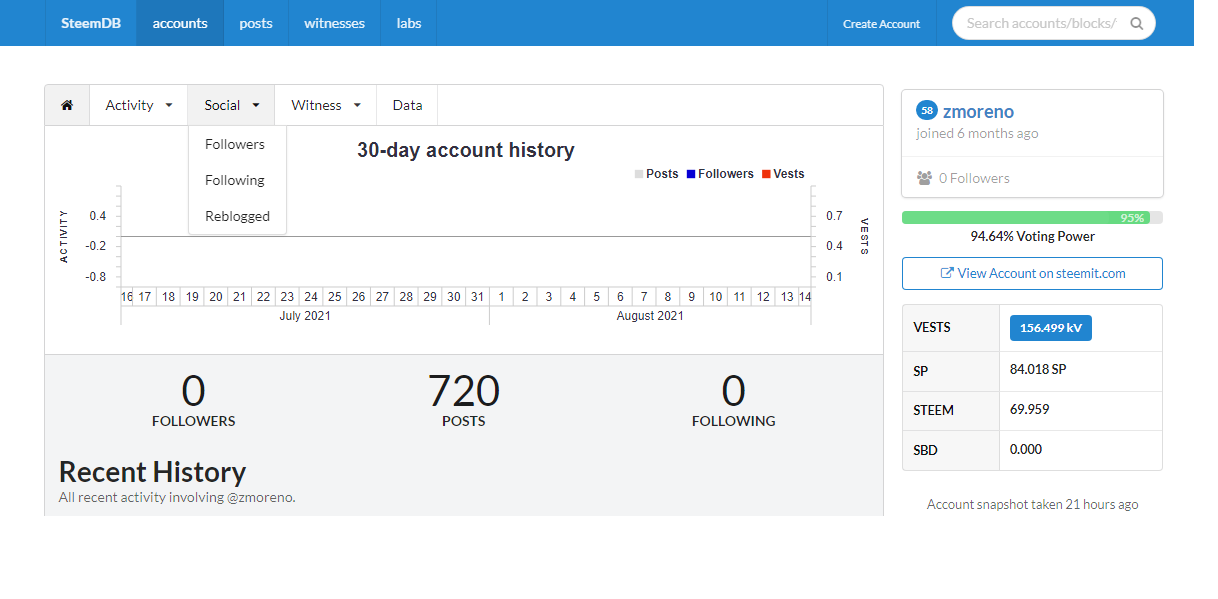The width and height of the screenshot is (1218, 599).
Task: Click the 0 FOLLOWING counter
Action: [x=734, y=399]
